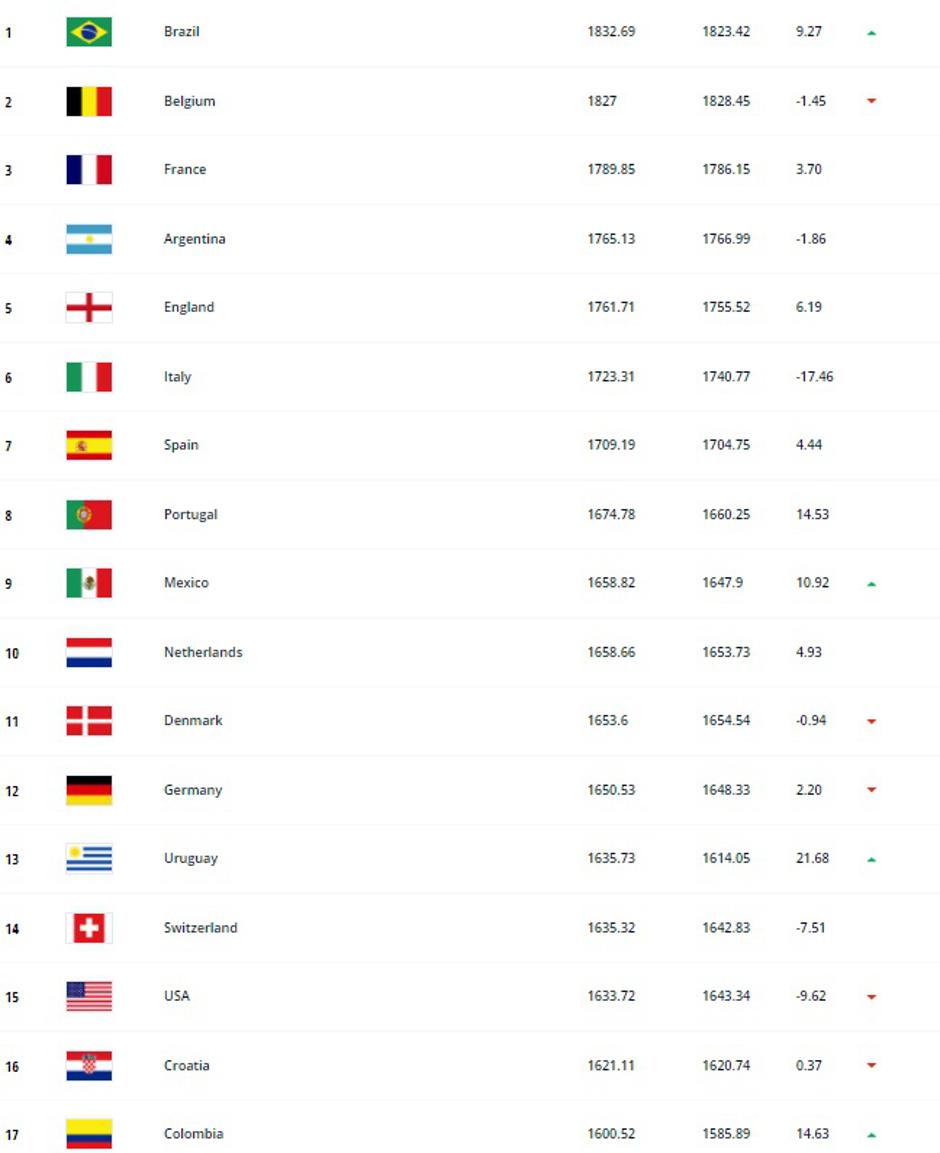Click Croatia's red down arrow
This screenshot has height=1153, width=940.
pyautogui.click(x=872, y=1066)
